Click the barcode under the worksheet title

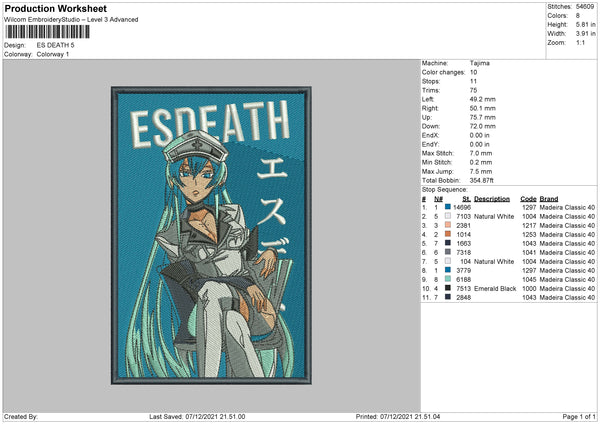click(x=47, y=32)
